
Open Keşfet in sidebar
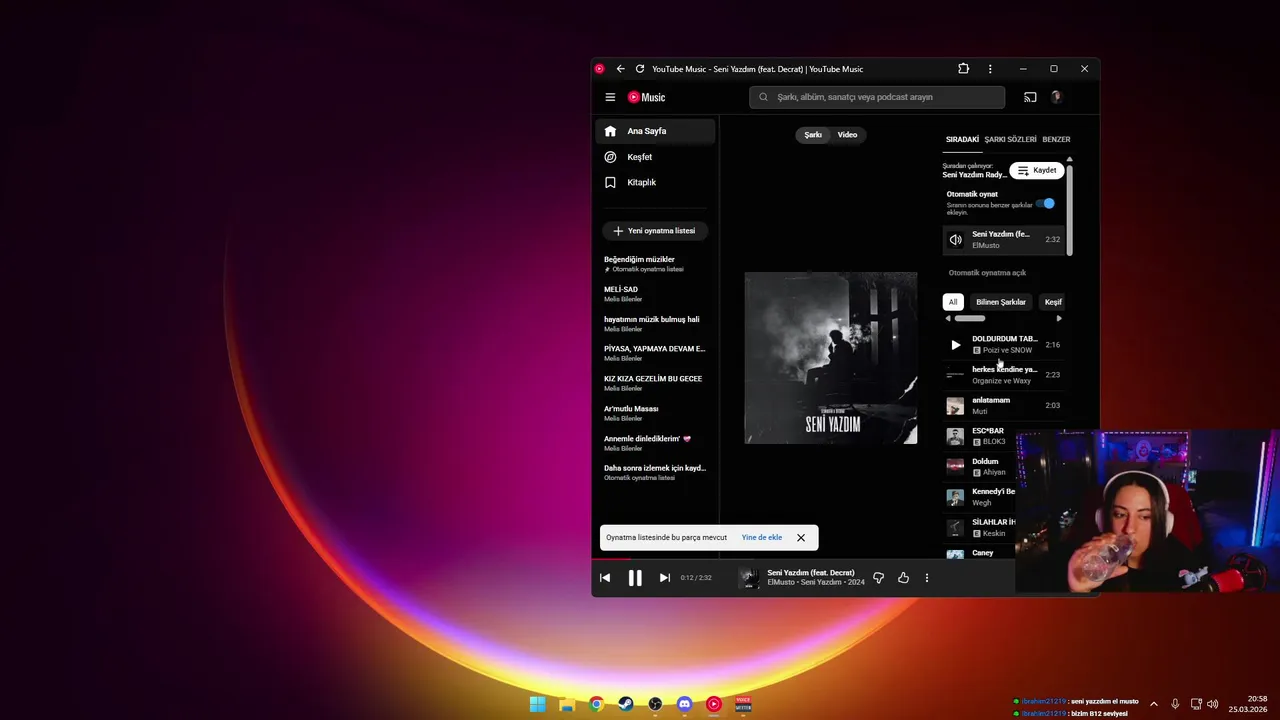[x=656, y=157]
